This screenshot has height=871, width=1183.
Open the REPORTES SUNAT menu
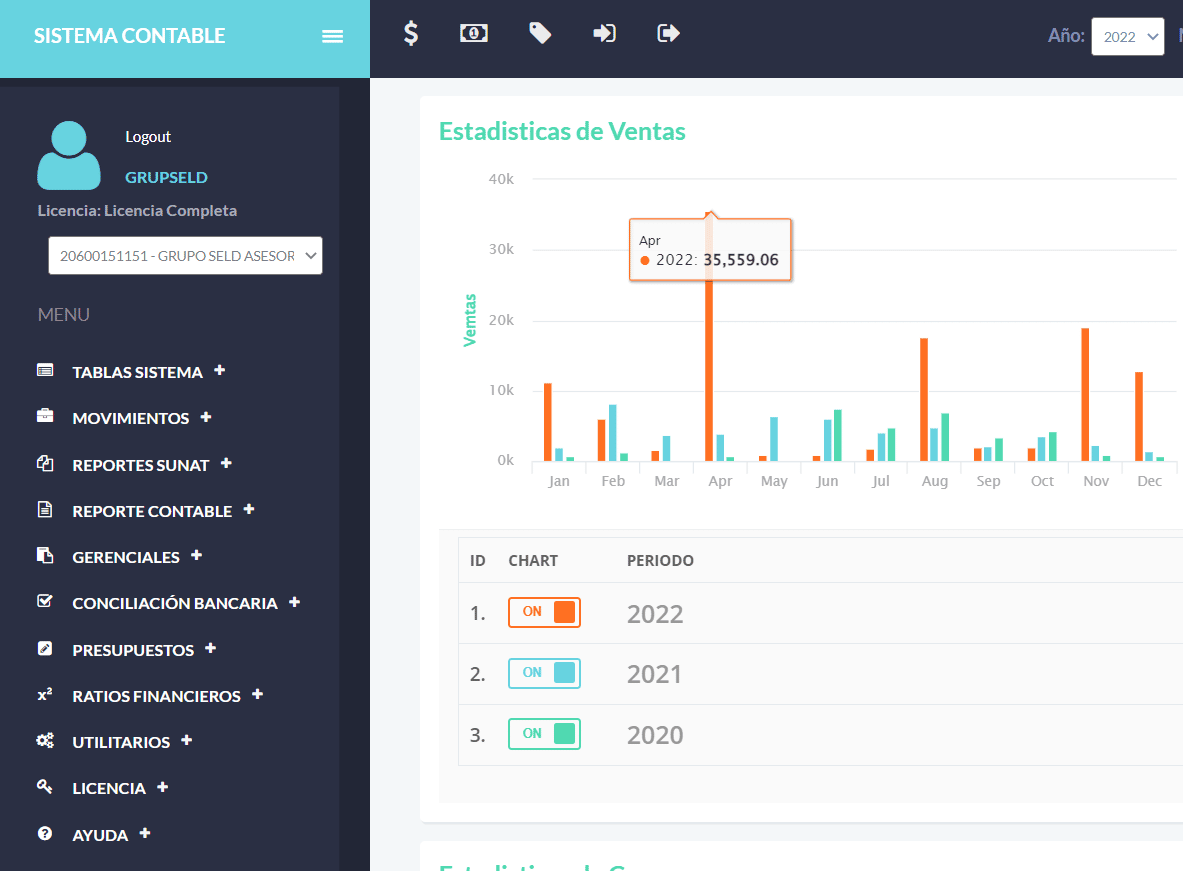coord(140,465)
